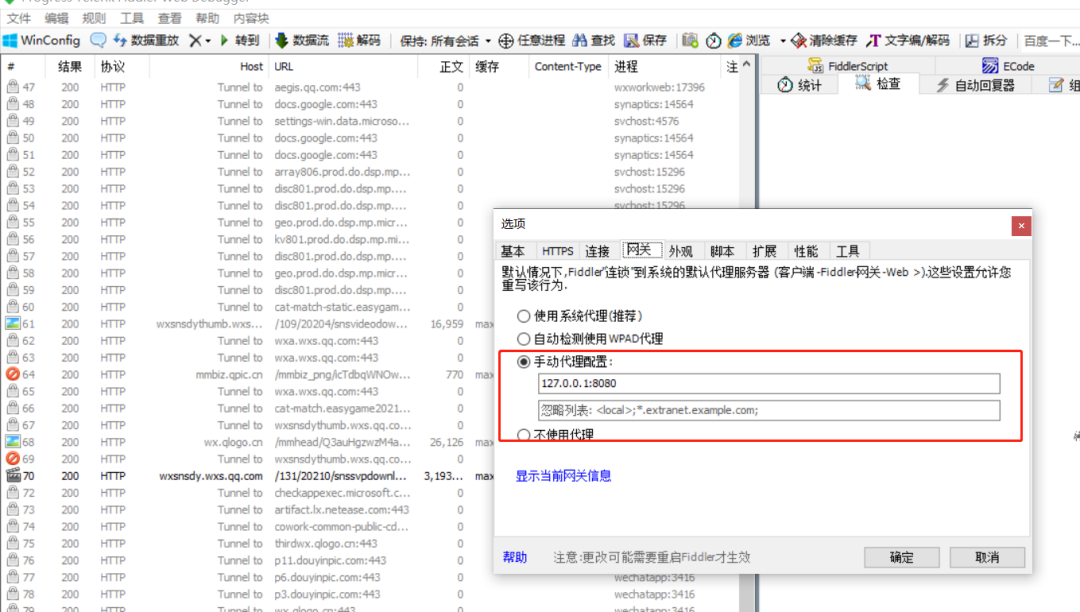Open the 连接 options tab
This screenshot has height=612, width=1080.
(x=597, y=251)
